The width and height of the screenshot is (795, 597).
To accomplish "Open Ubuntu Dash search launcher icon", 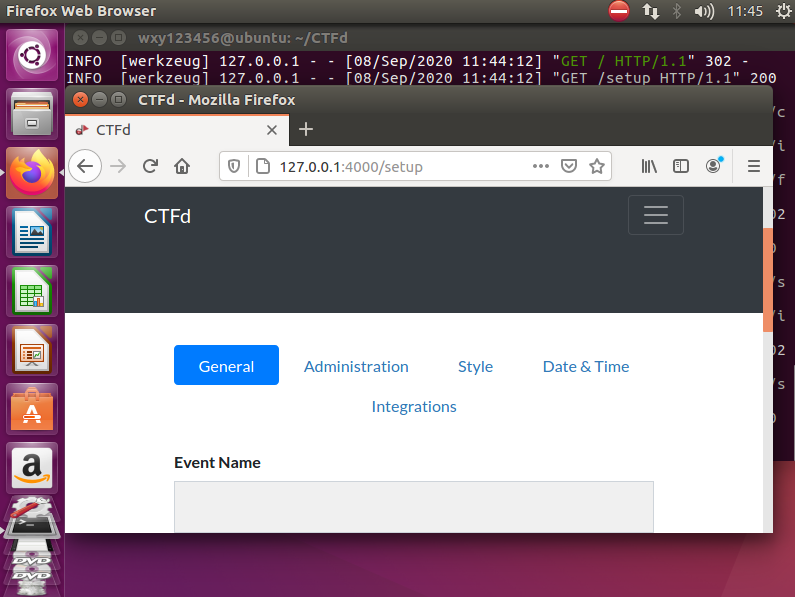I will tap(32, 55).
